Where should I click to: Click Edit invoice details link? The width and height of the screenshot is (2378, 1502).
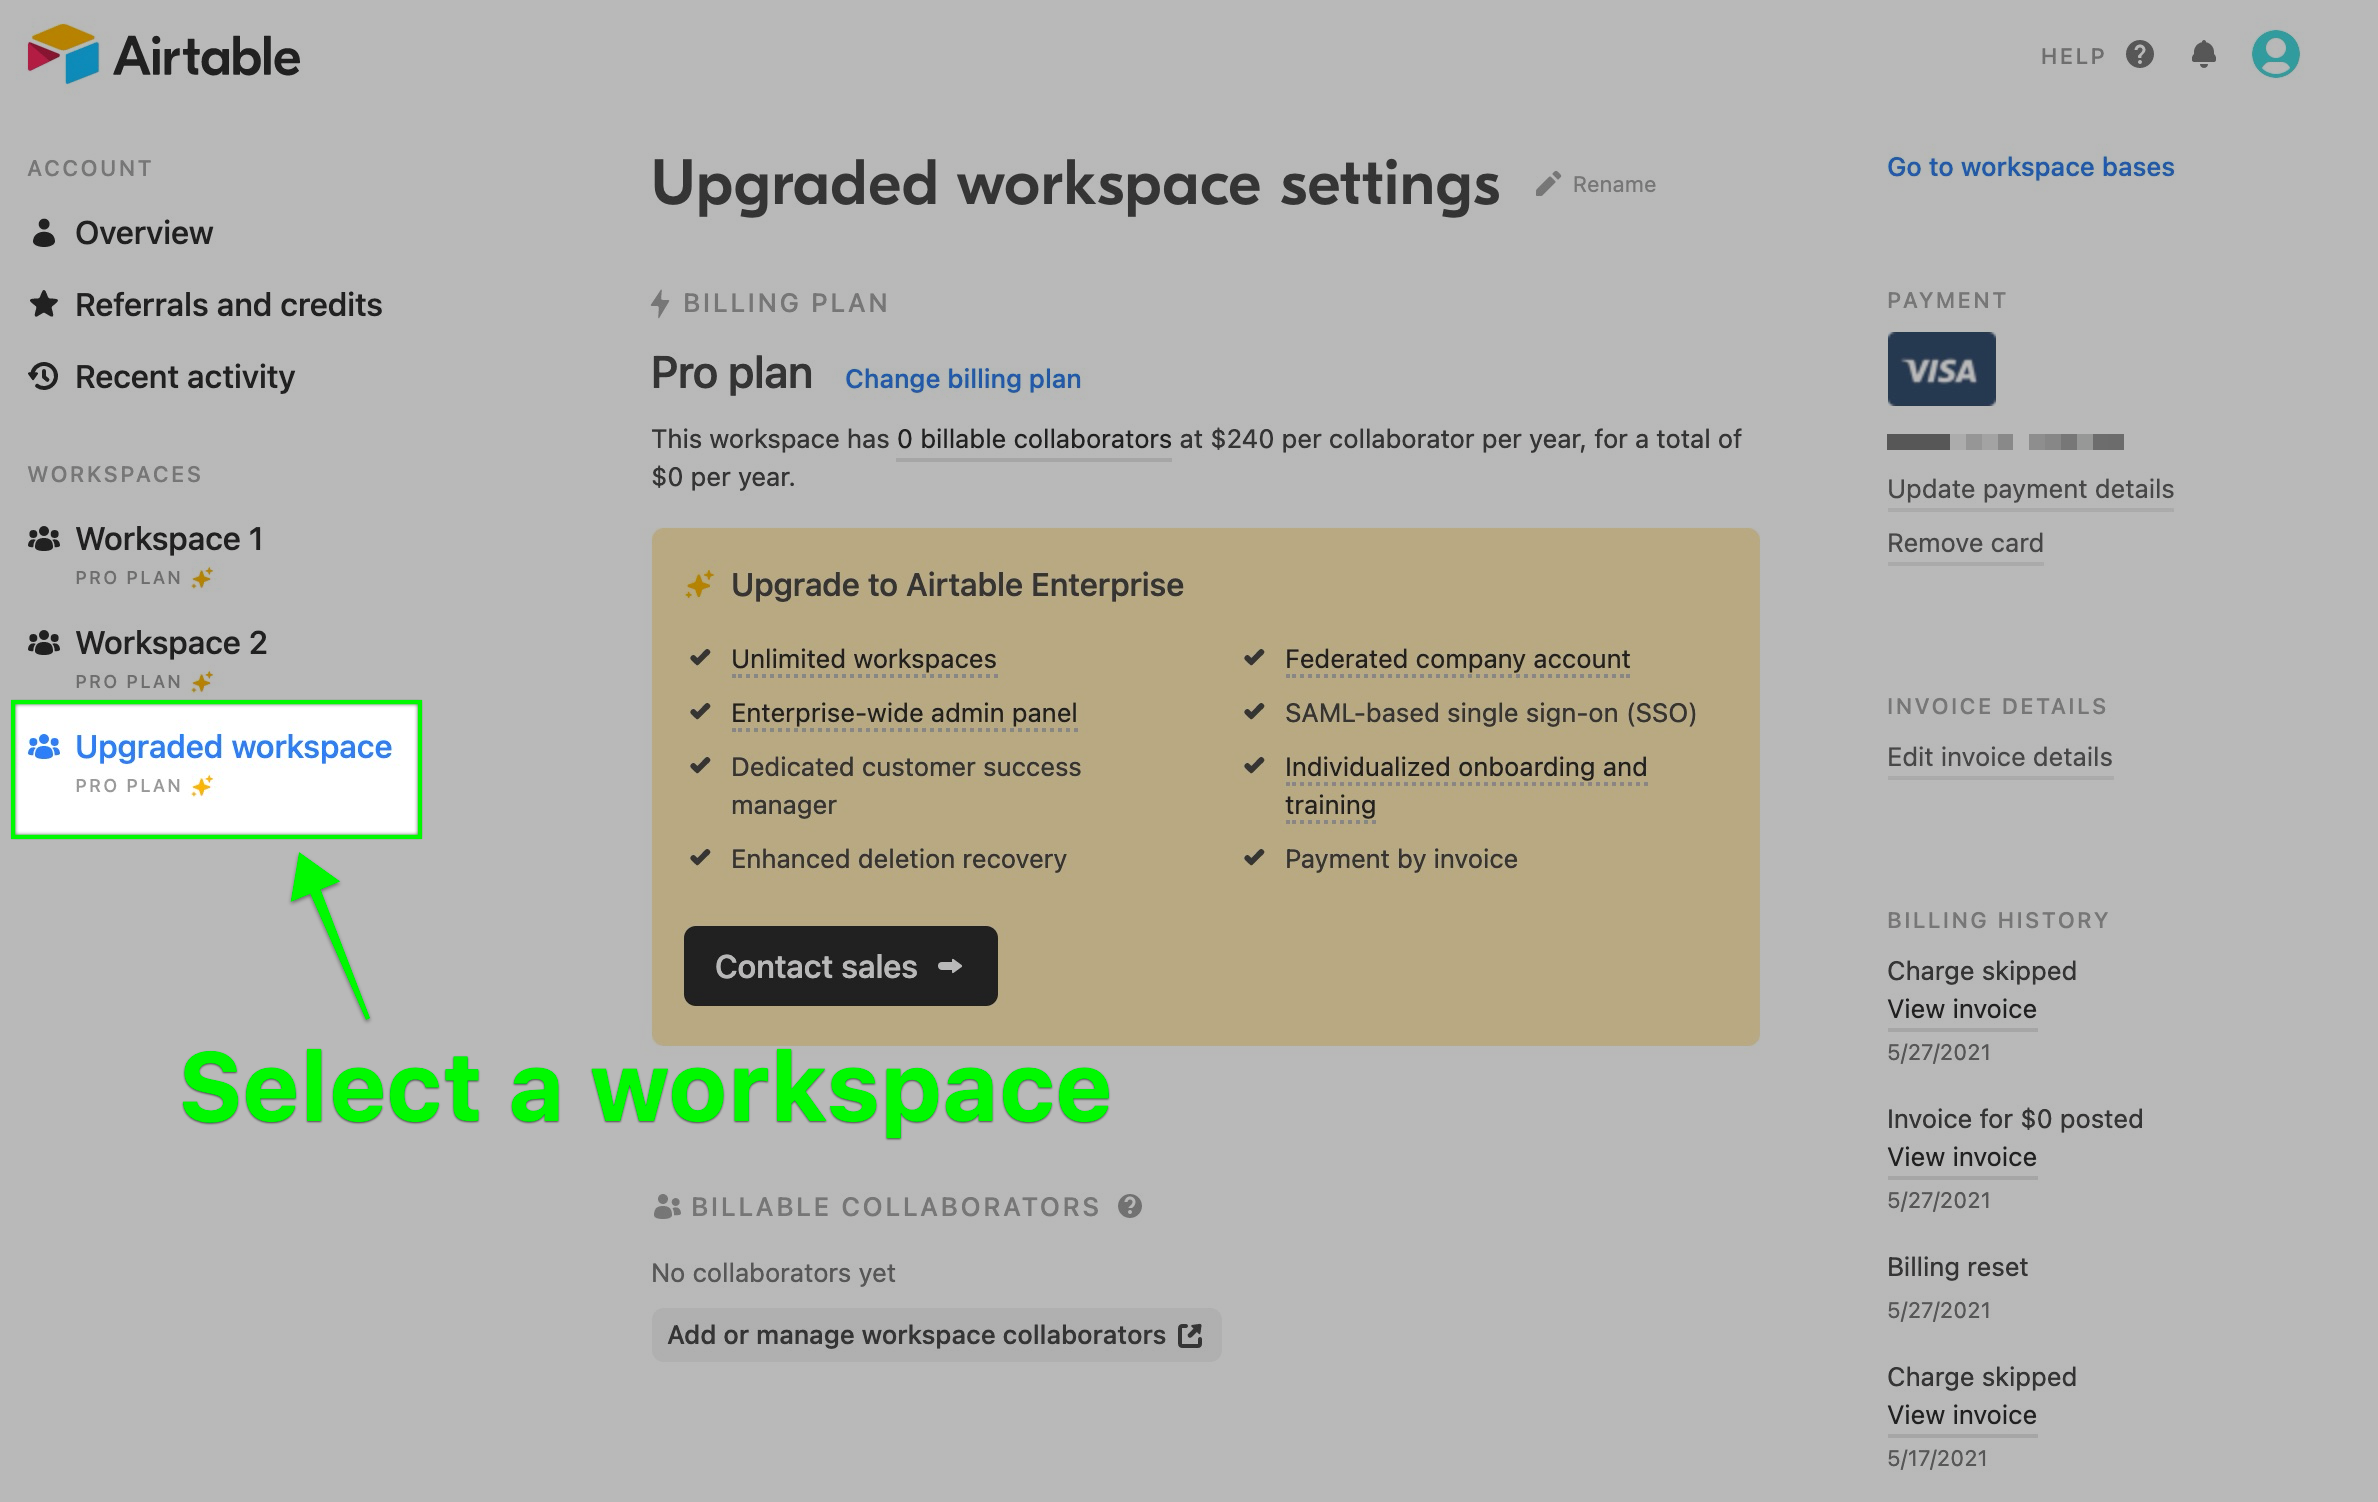click(1999, 757)
